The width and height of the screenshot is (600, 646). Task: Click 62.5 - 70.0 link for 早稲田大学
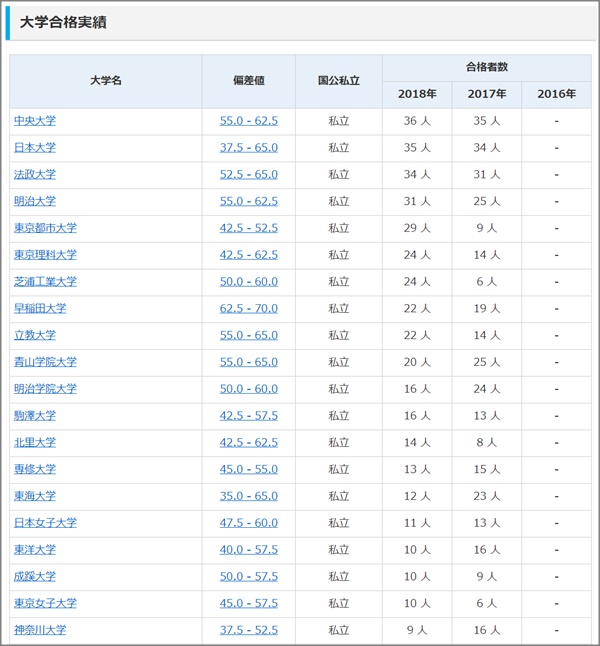tap(248, 308)
